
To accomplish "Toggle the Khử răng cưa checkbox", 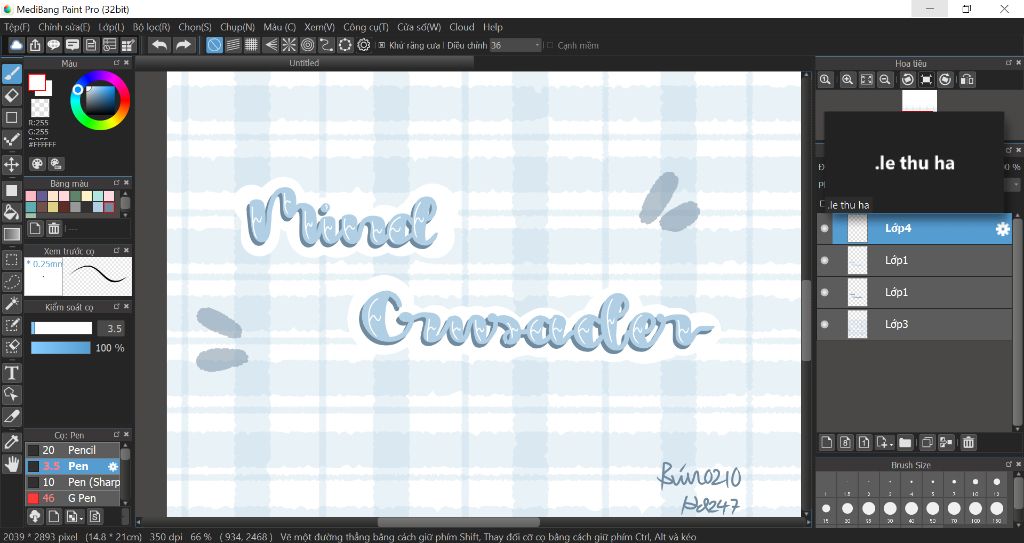I will pos(382,45).
